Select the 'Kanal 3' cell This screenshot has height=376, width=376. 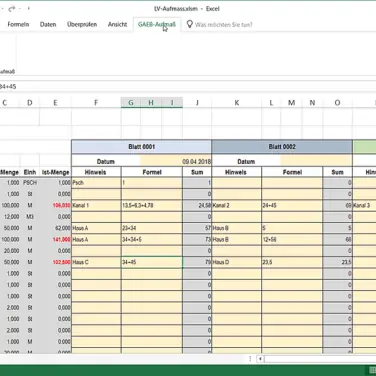point(364,205)
